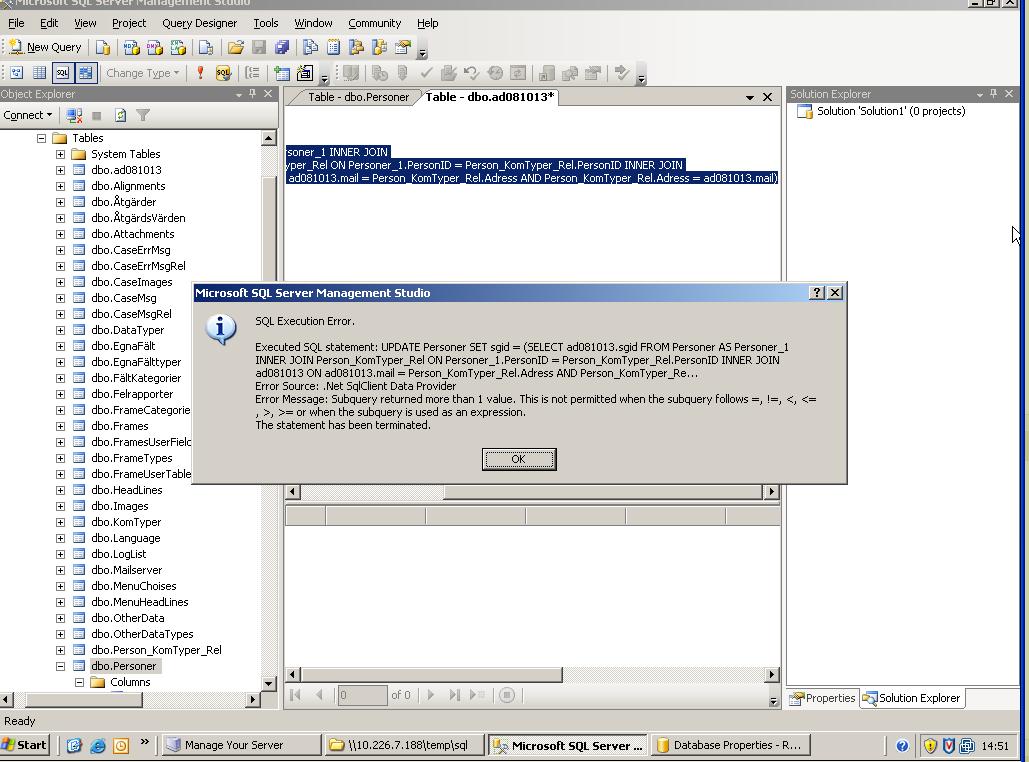The width and height of the screenshot is (1029, 762).
Task: Click the results grid horizontal scrollbar thumb
Action: [x=431, y=675]
